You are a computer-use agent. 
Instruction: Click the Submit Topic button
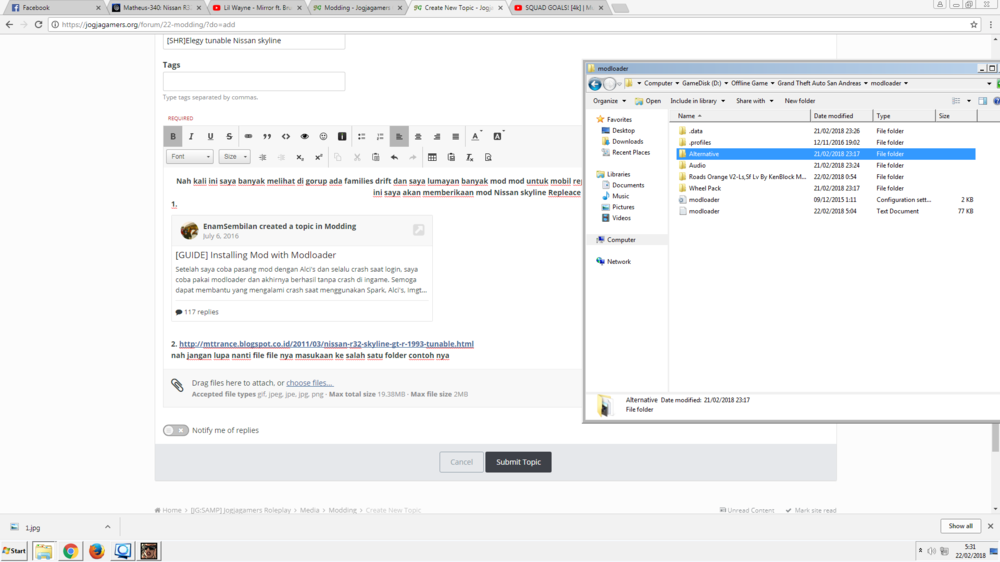point(518,462)
